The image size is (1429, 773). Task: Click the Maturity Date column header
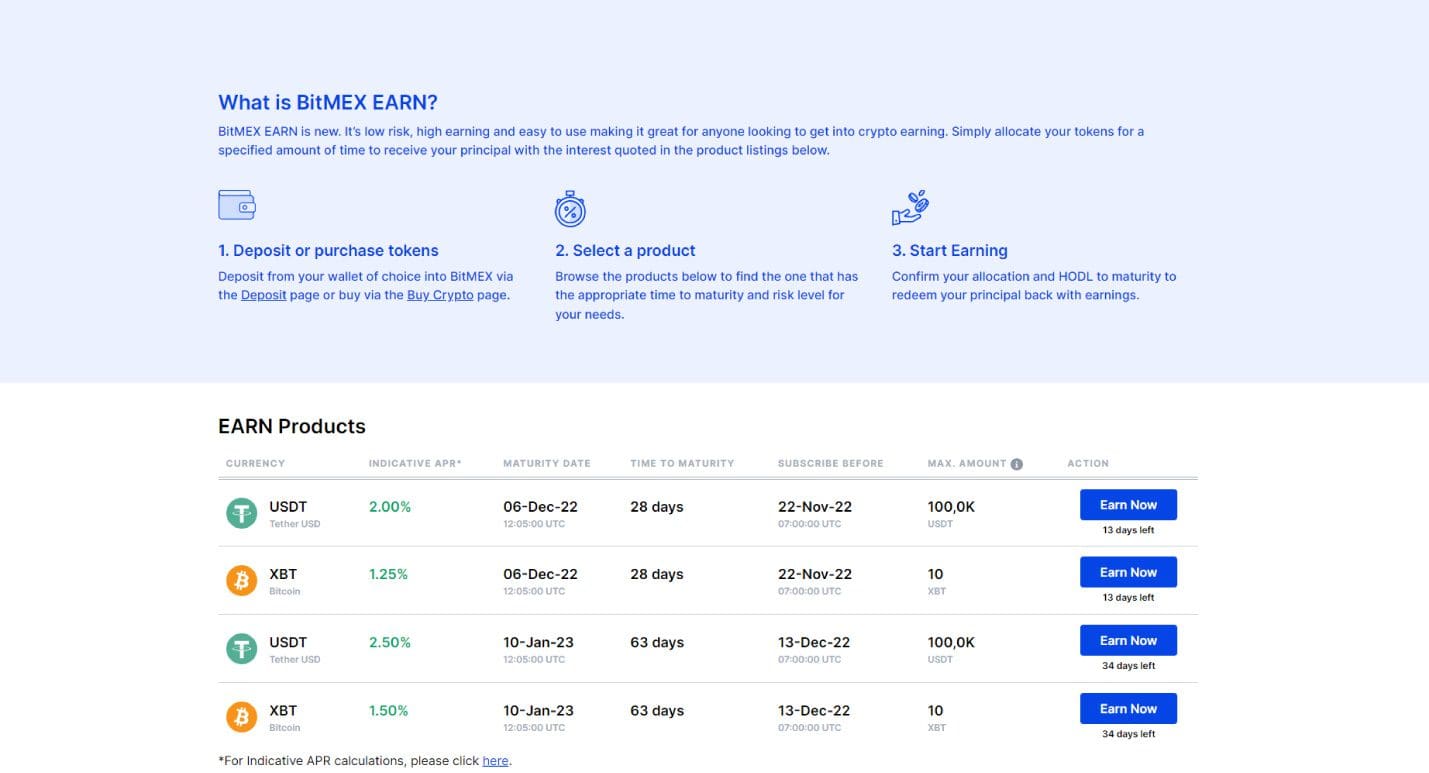pyautogui.click(x=547, y=464)
